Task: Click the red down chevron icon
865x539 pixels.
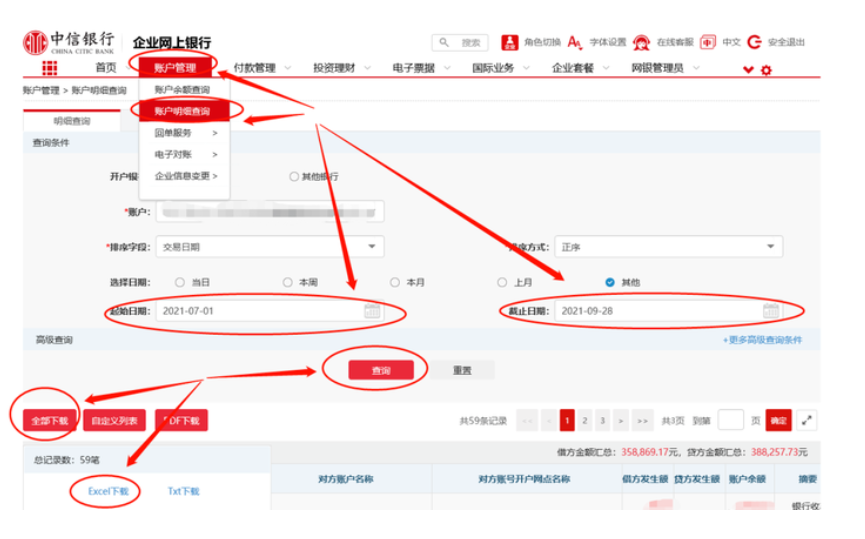Action: (x=748, y=70)
